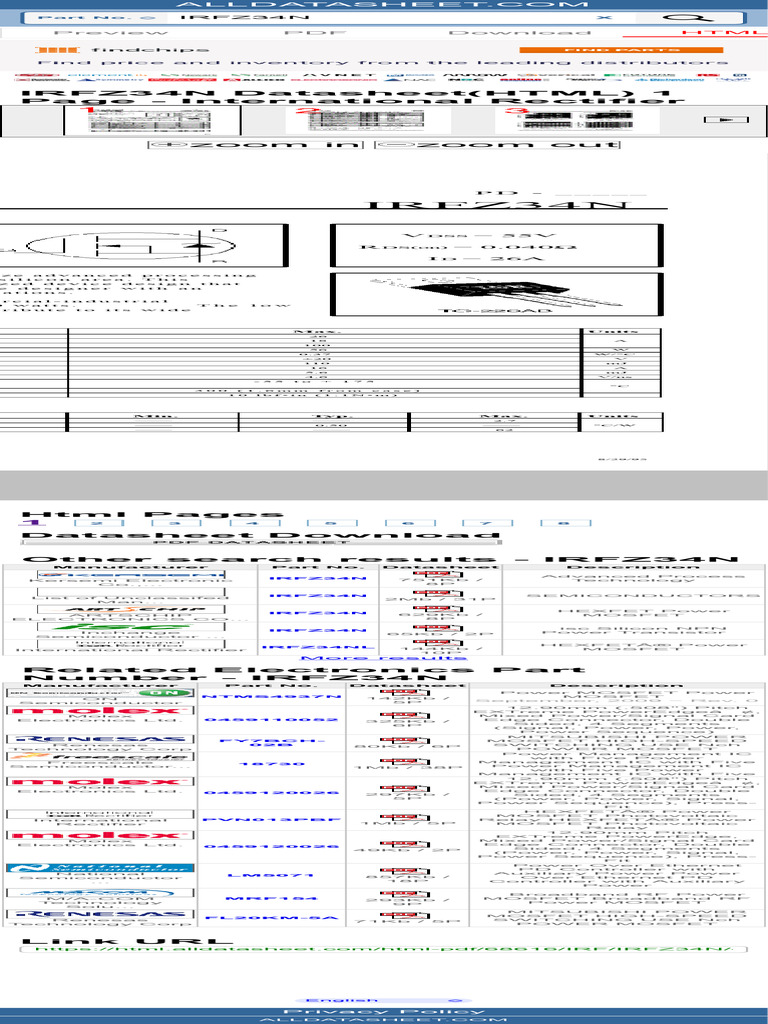768x1024 pixels.
Task: Click the zoom in button
Action: [x=255, y=144]
